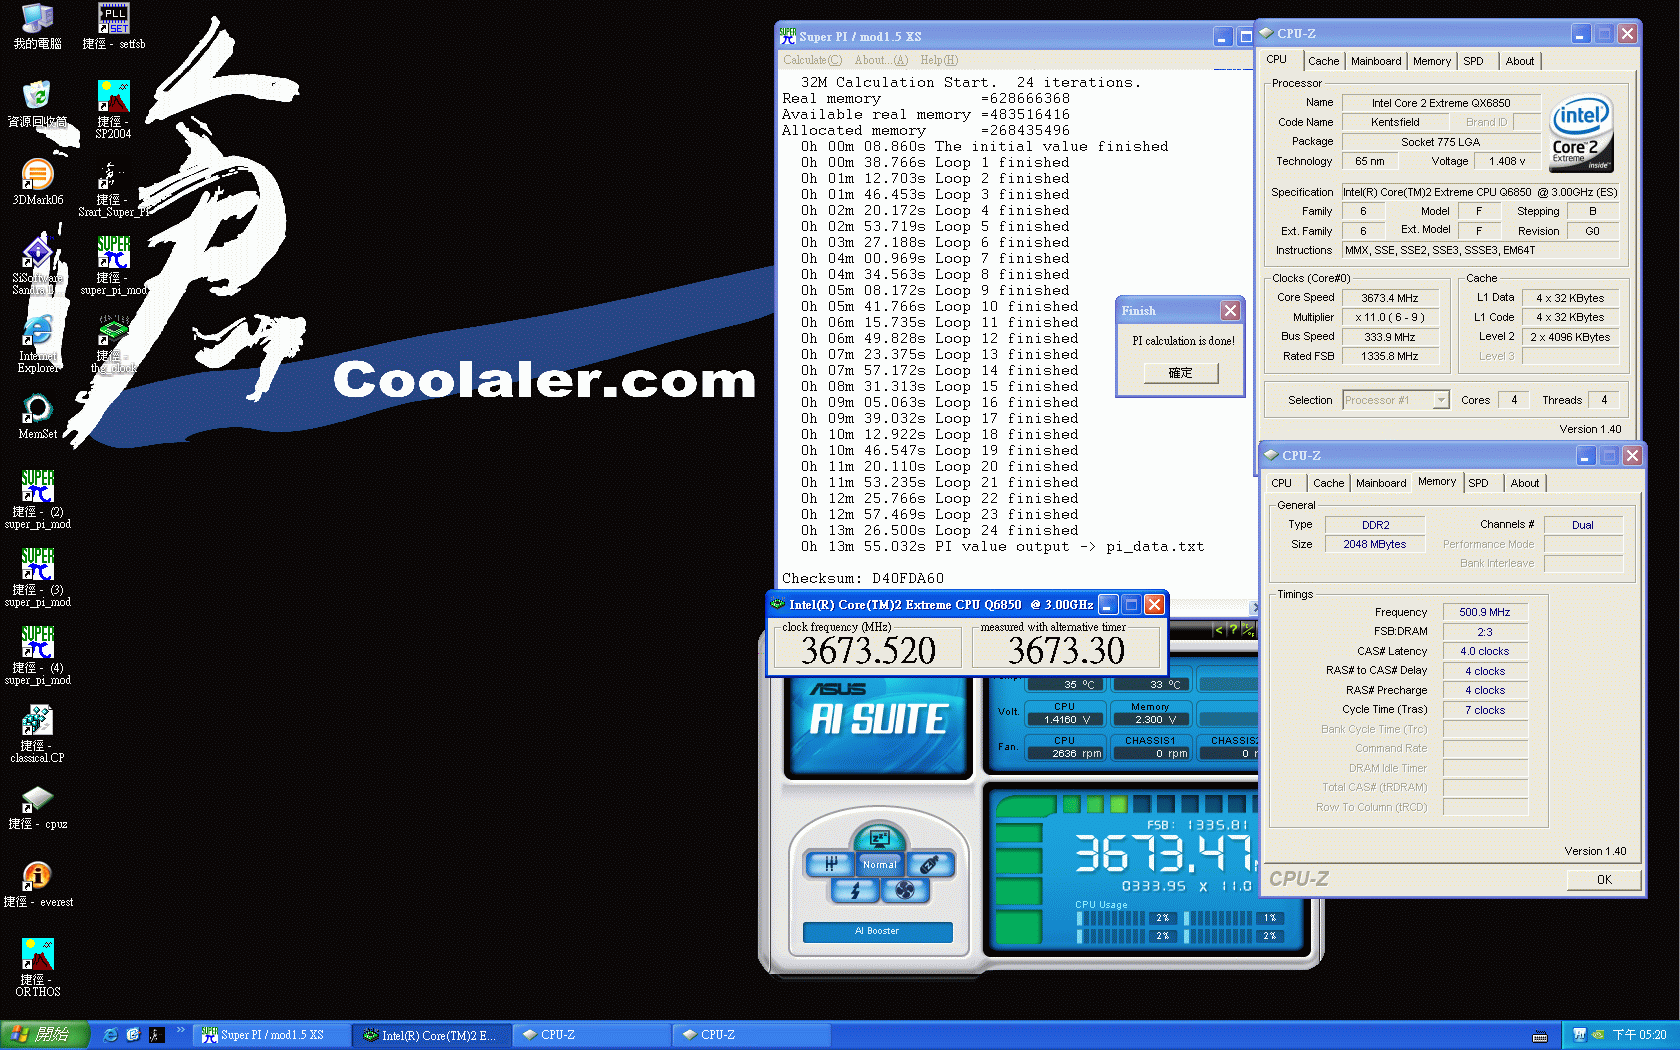Open the Calculate menu in Super PI

point(811,60)
